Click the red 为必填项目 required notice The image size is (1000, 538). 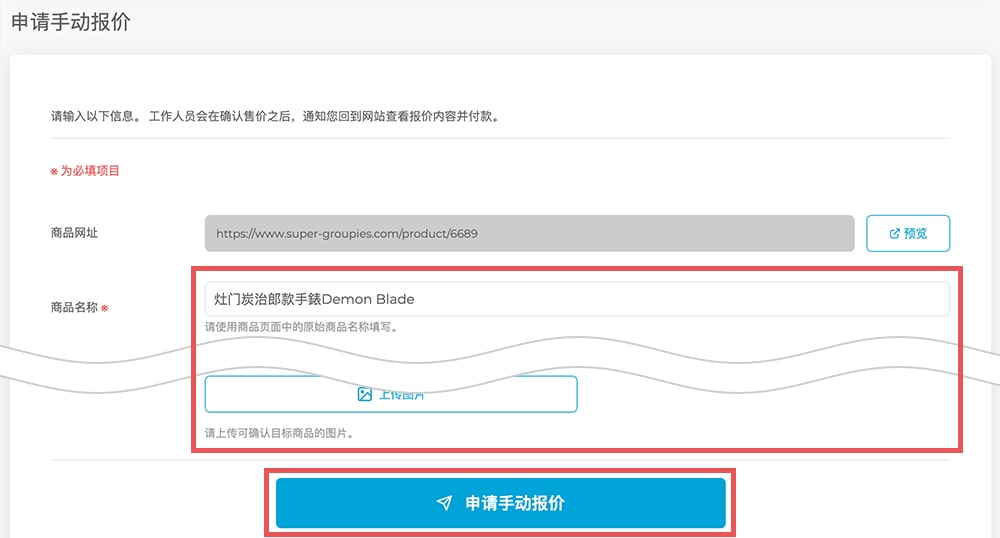[90, 171]
